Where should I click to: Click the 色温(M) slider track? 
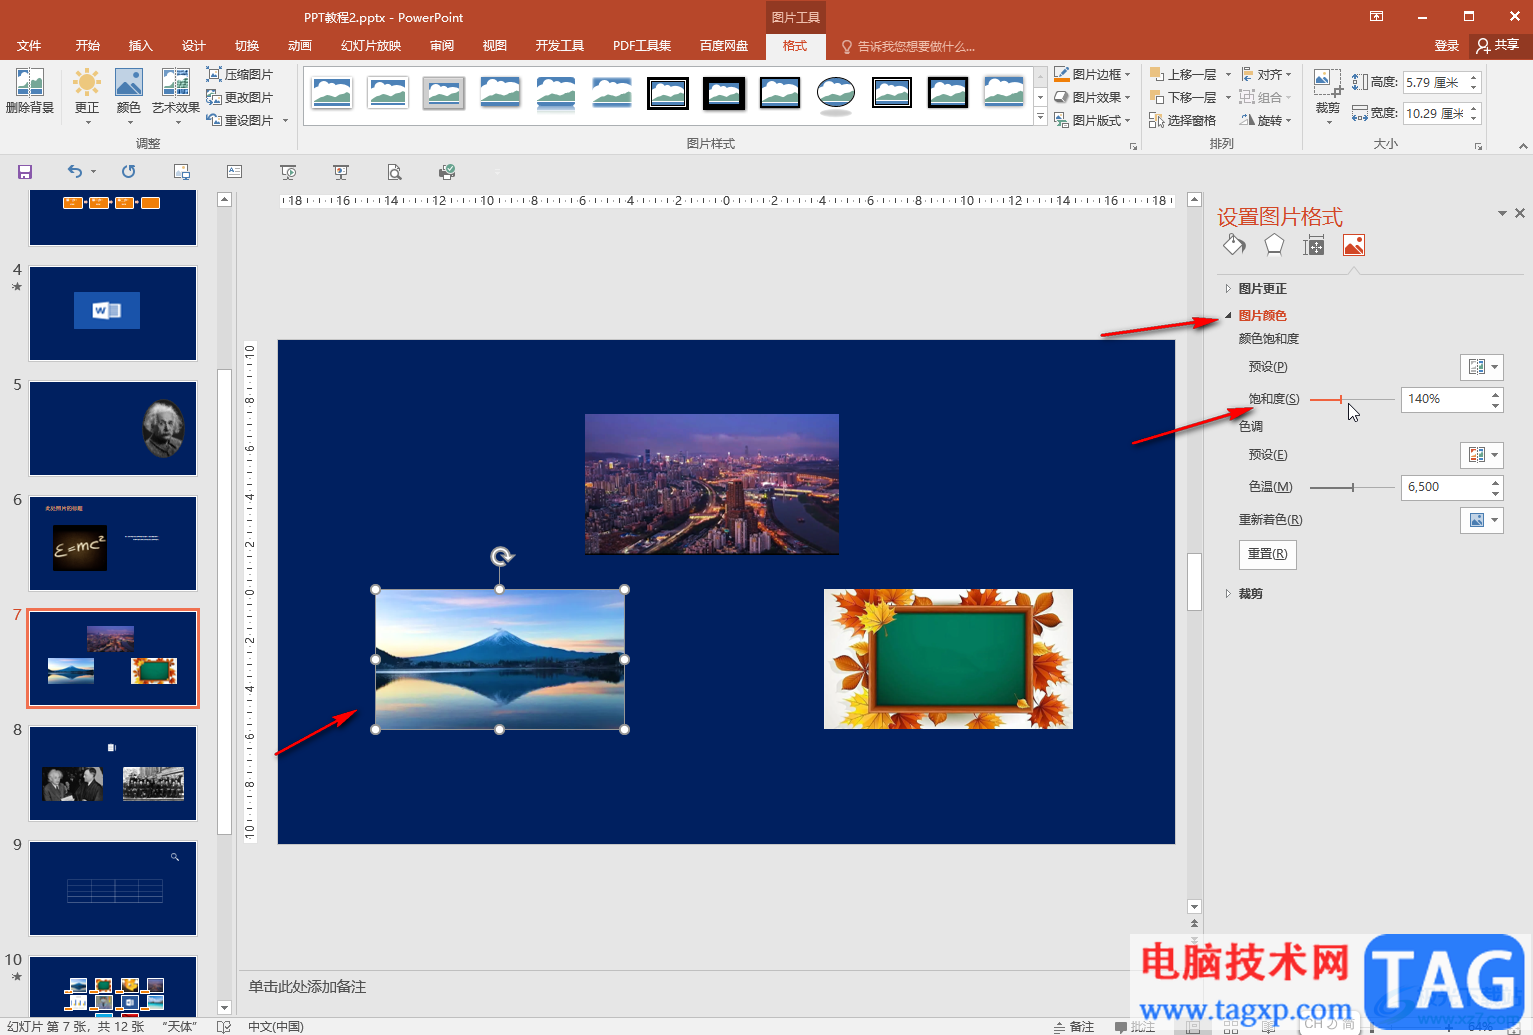1352,487
